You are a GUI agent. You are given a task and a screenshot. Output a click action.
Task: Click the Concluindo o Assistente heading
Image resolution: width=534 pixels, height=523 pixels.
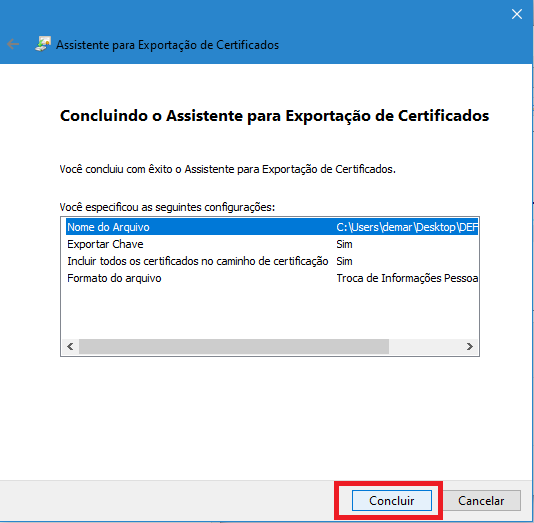[274, 116]
